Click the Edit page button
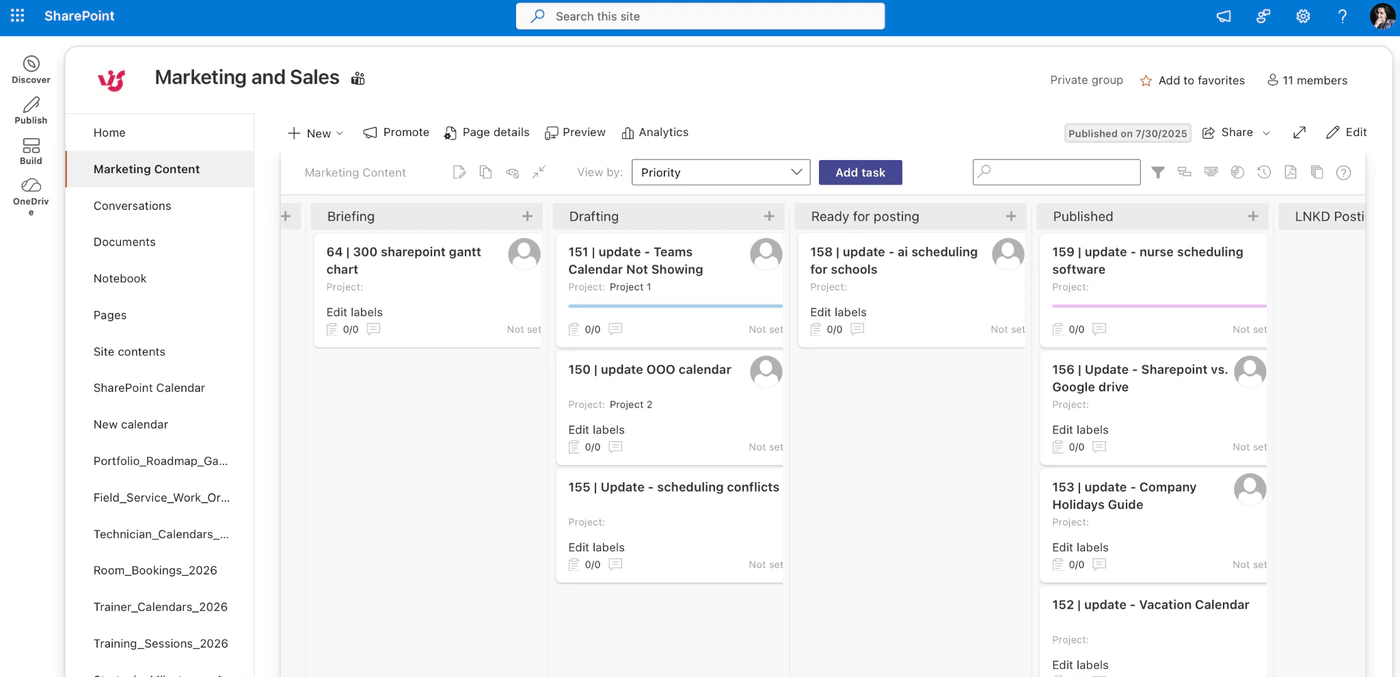 [1346, 132]
